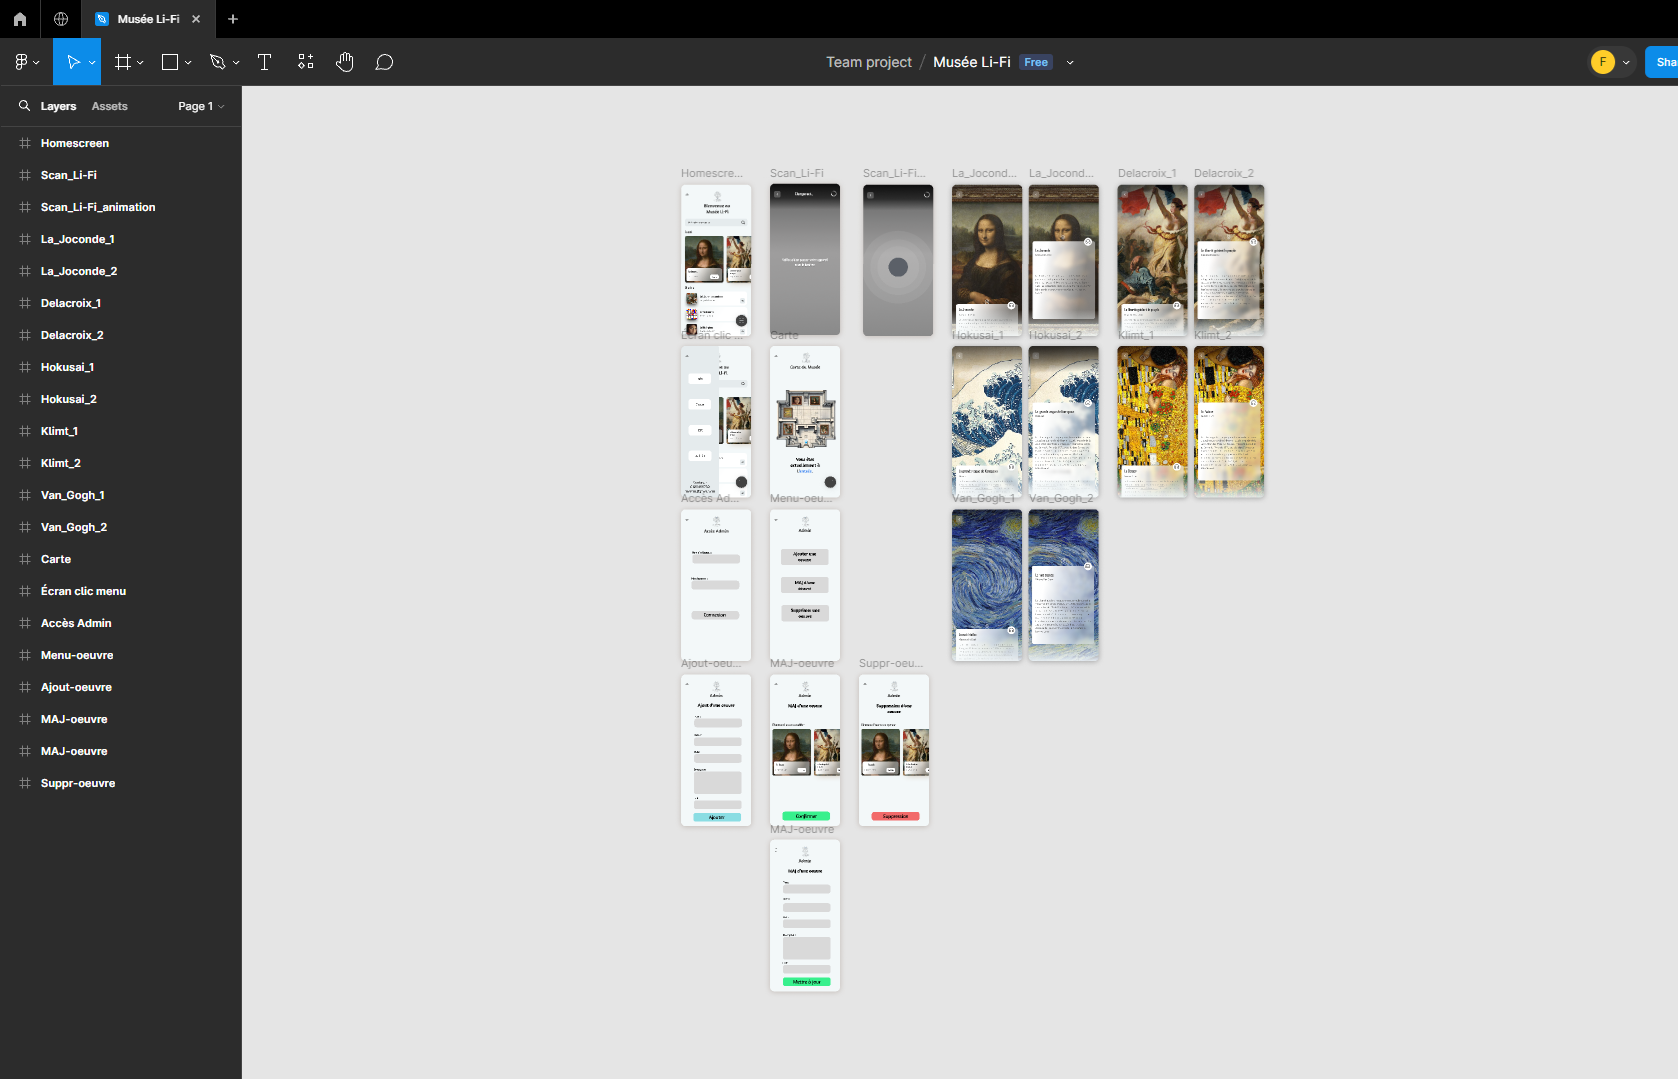The height and width of the screenshot is (1079, 1678).
Task: Click the Van_Gogh_1 Starry Night frame
Action: point(987,585)
